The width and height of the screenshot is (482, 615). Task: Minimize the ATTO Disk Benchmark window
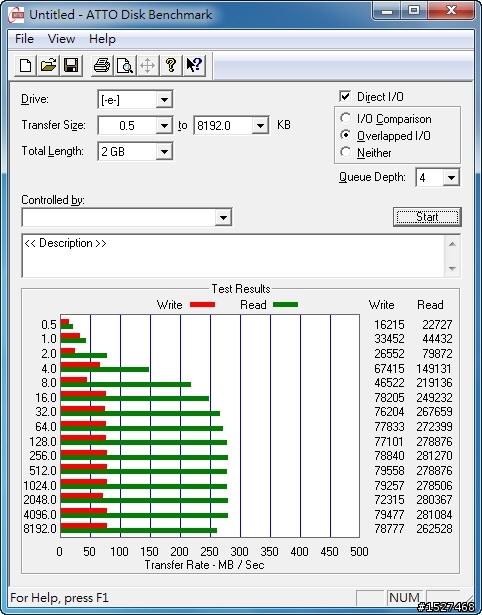coord(387,11)
